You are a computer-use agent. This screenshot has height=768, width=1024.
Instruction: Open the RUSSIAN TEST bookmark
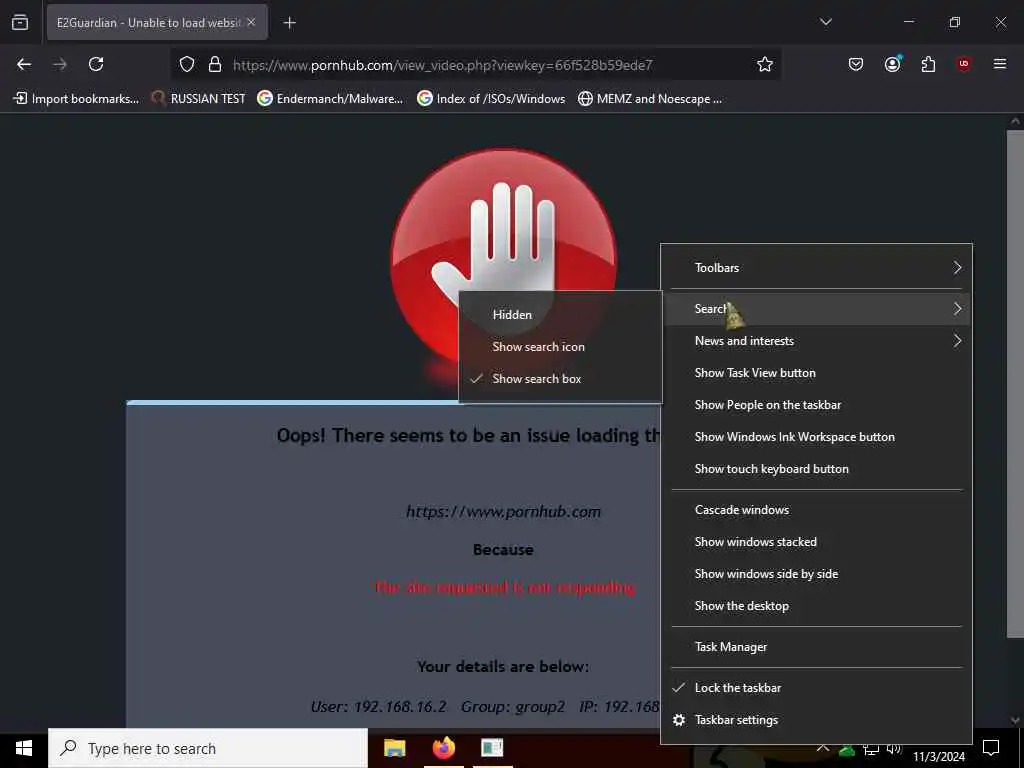[199, 99]
